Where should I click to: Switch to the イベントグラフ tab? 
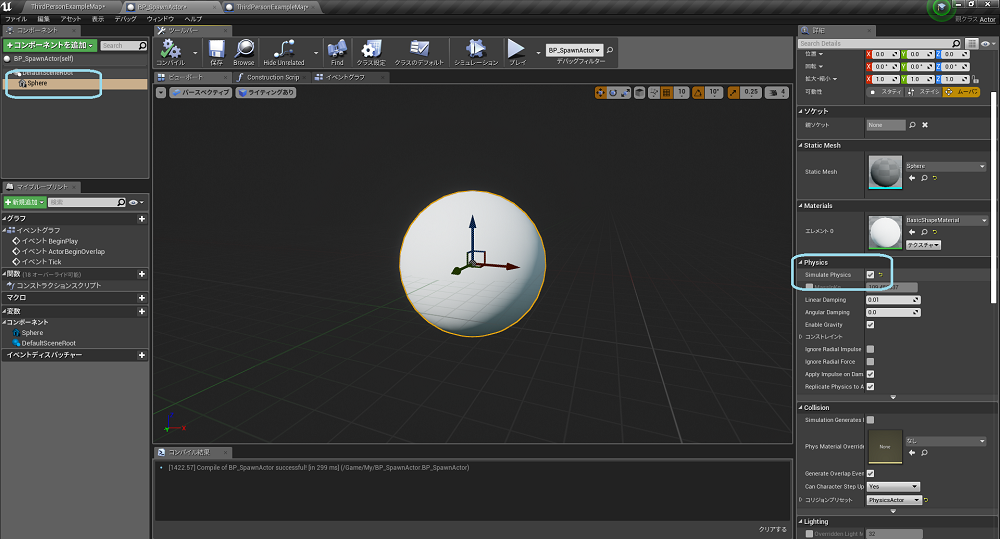(x=345, y=77)
